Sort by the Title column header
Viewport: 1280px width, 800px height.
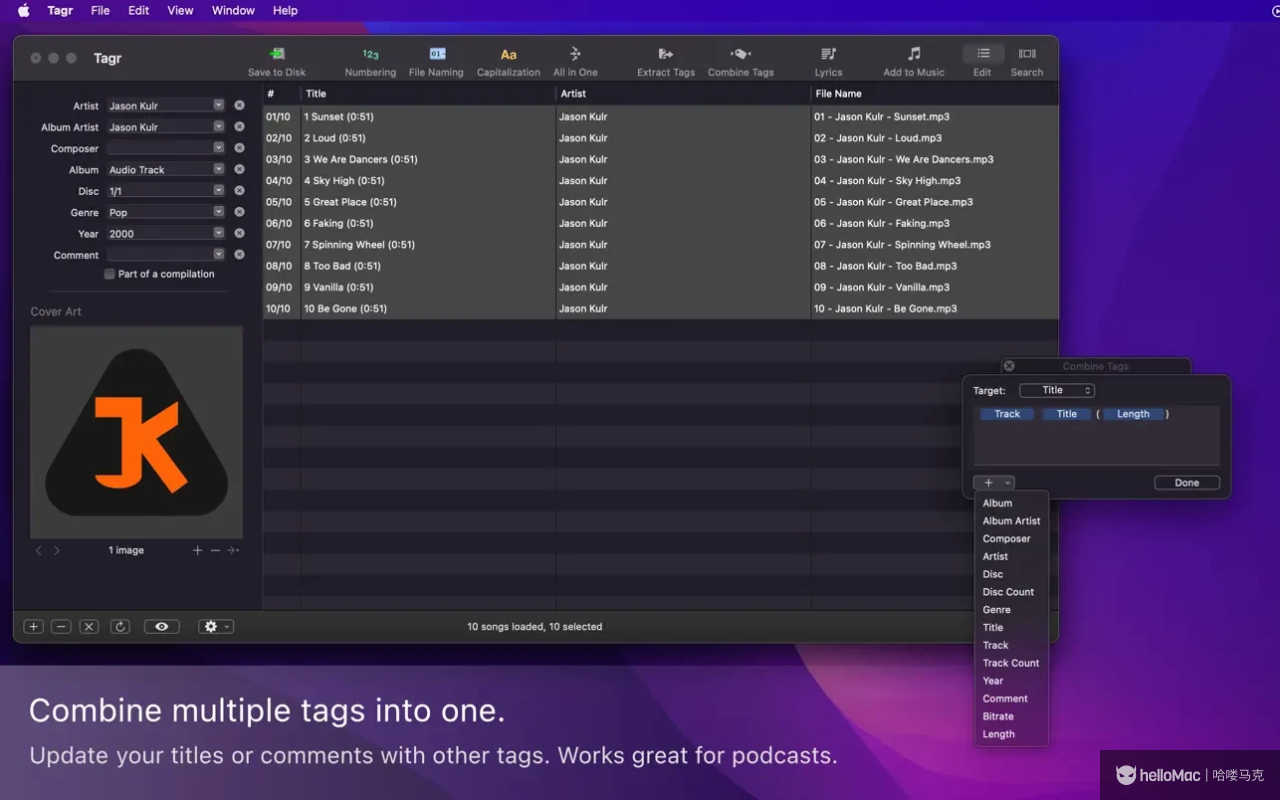[428, 94]
